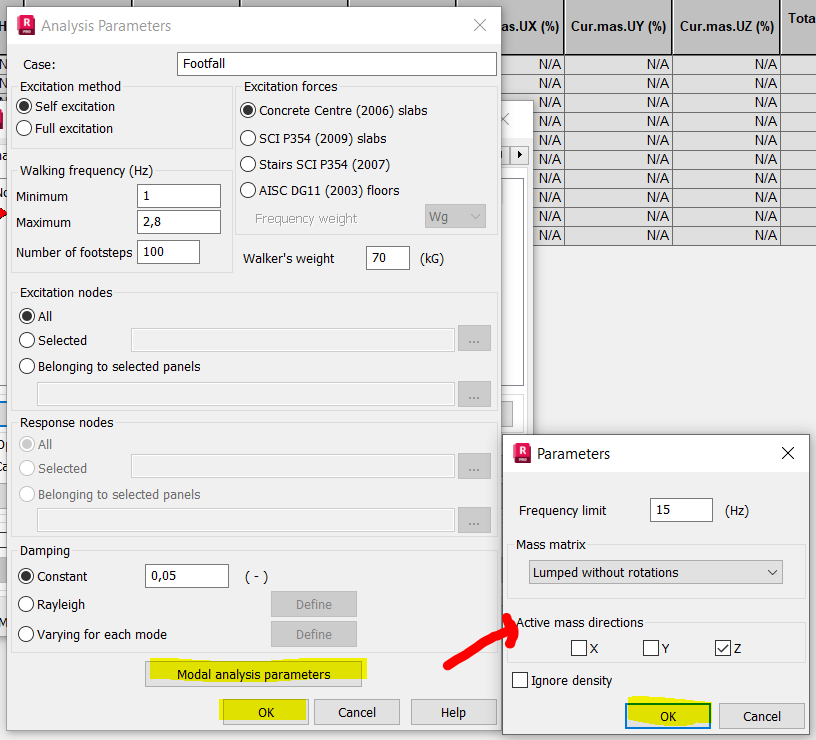Click inside the Footfall case name field

(x=336, y=63)
